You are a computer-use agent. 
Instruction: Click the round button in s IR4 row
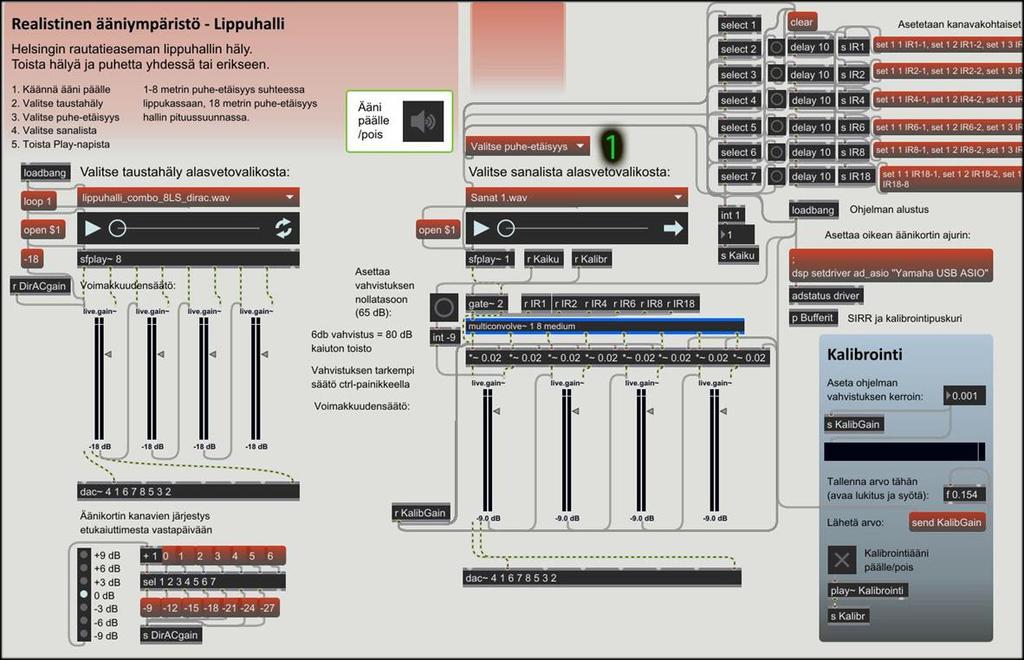tap(776, 99)
